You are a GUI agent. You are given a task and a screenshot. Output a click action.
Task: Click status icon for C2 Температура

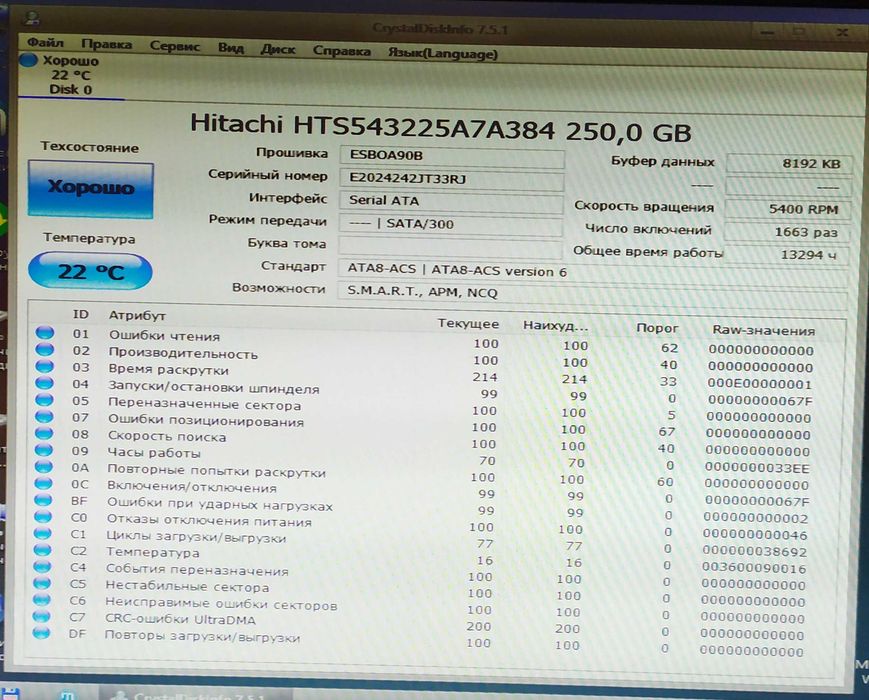pyautogui.click(x=42, y=549)
